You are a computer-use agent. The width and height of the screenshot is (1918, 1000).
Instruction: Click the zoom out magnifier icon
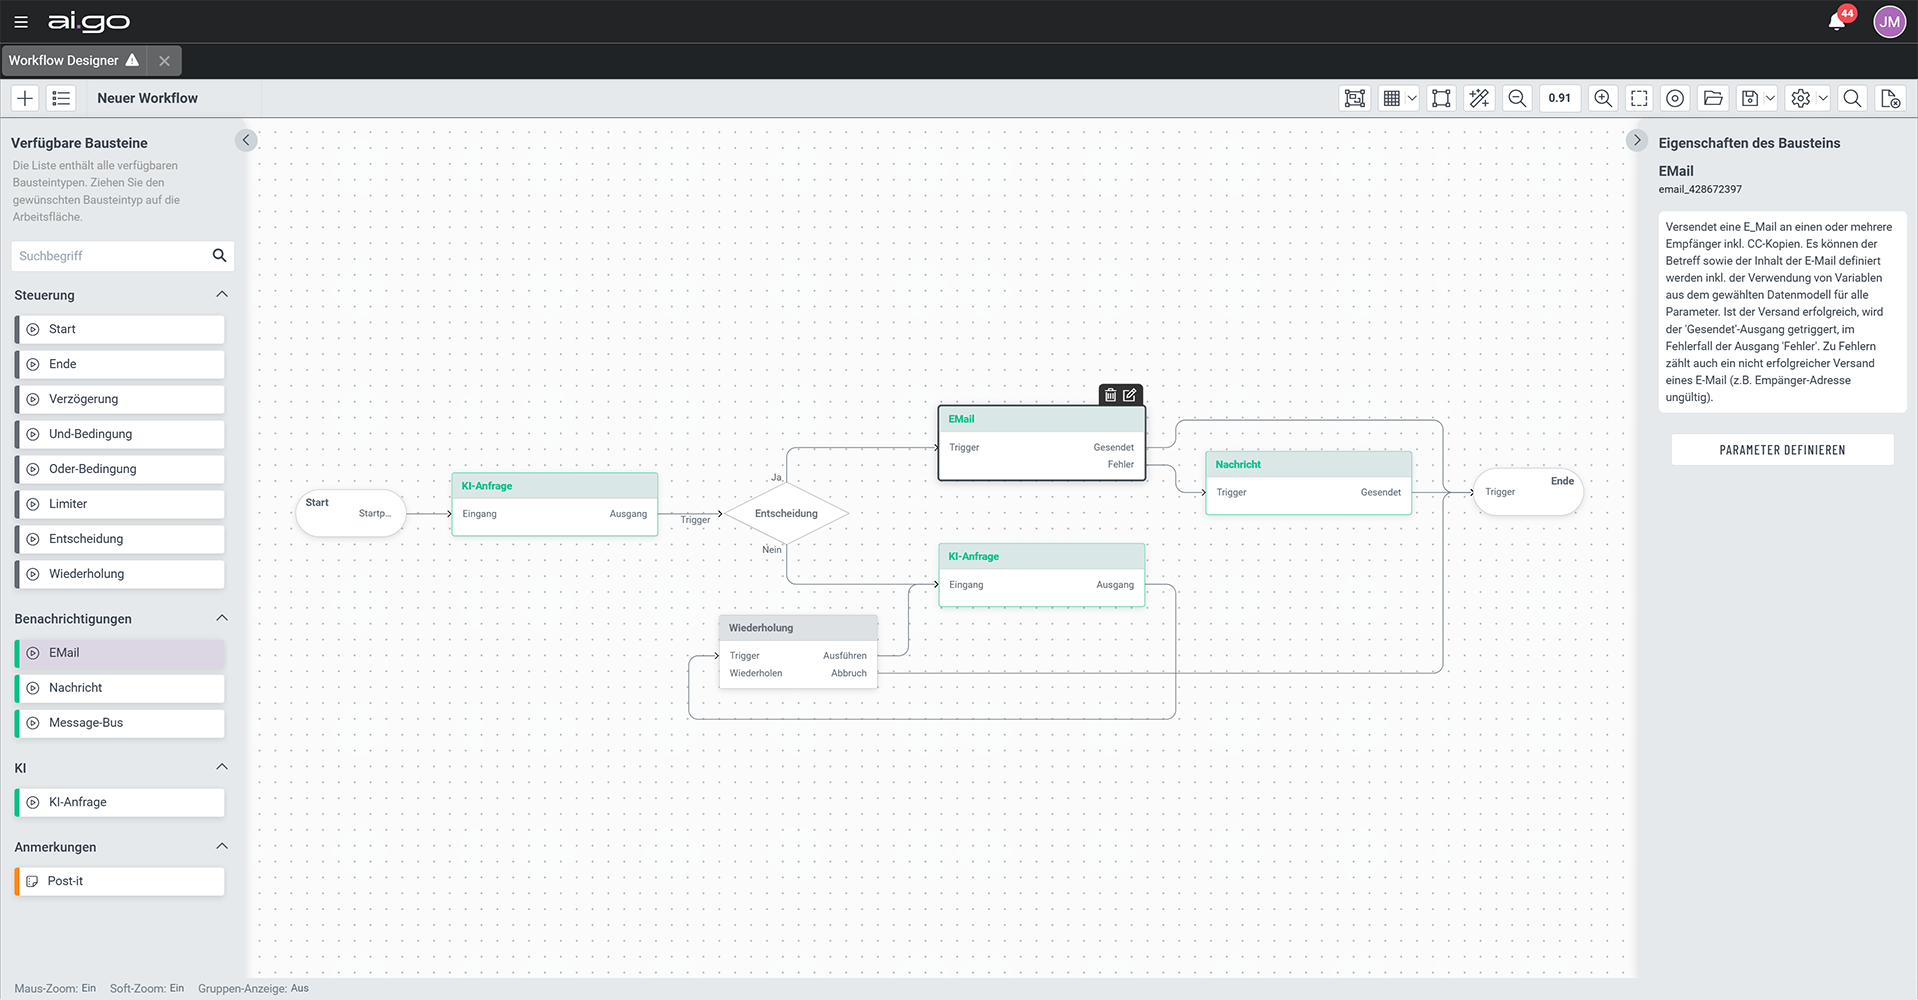(1517, 98)
